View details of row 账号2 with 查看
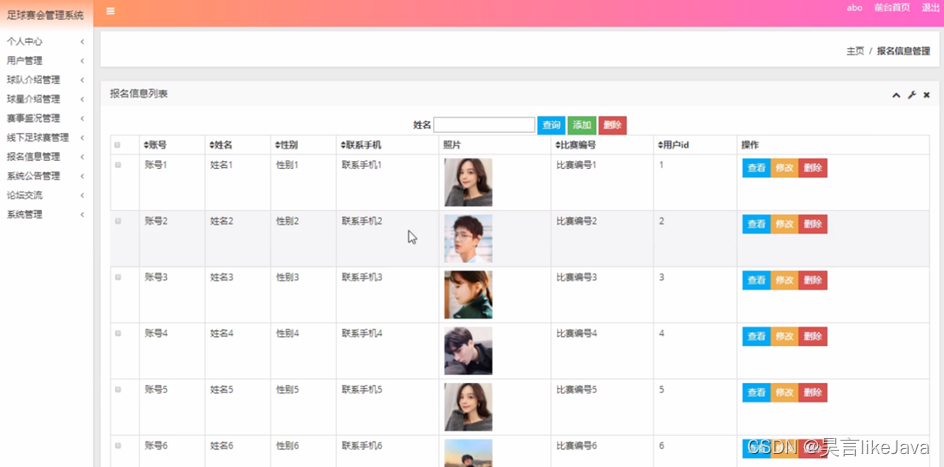 (756, 224)
